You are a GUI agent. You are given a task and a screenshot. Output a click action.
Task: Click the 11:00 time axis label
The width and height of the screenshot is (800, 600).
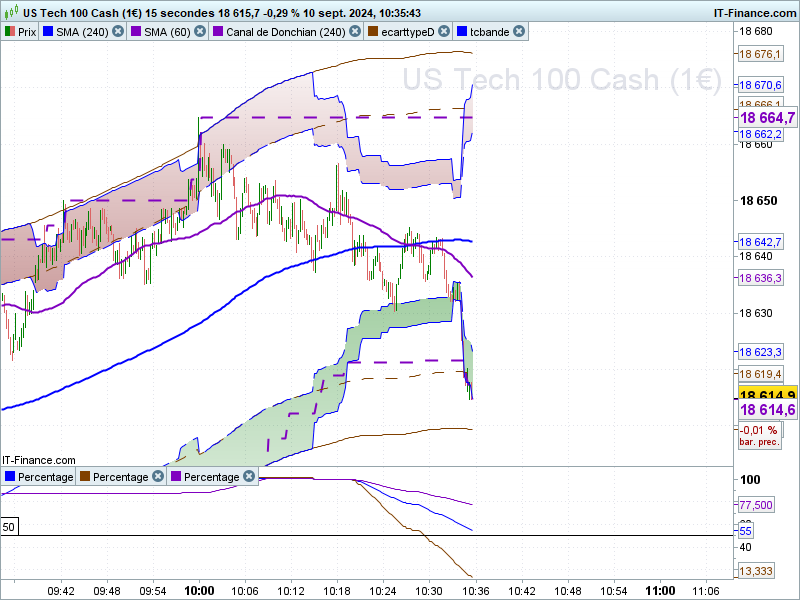(660, 591)
